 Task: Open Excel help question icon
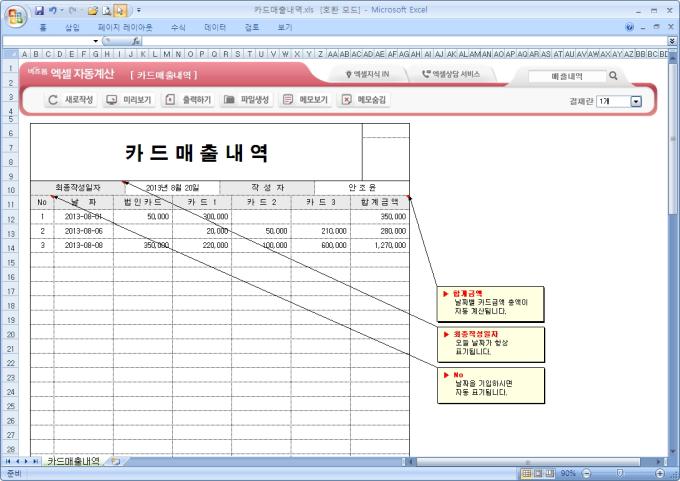[x=630, y=27]
